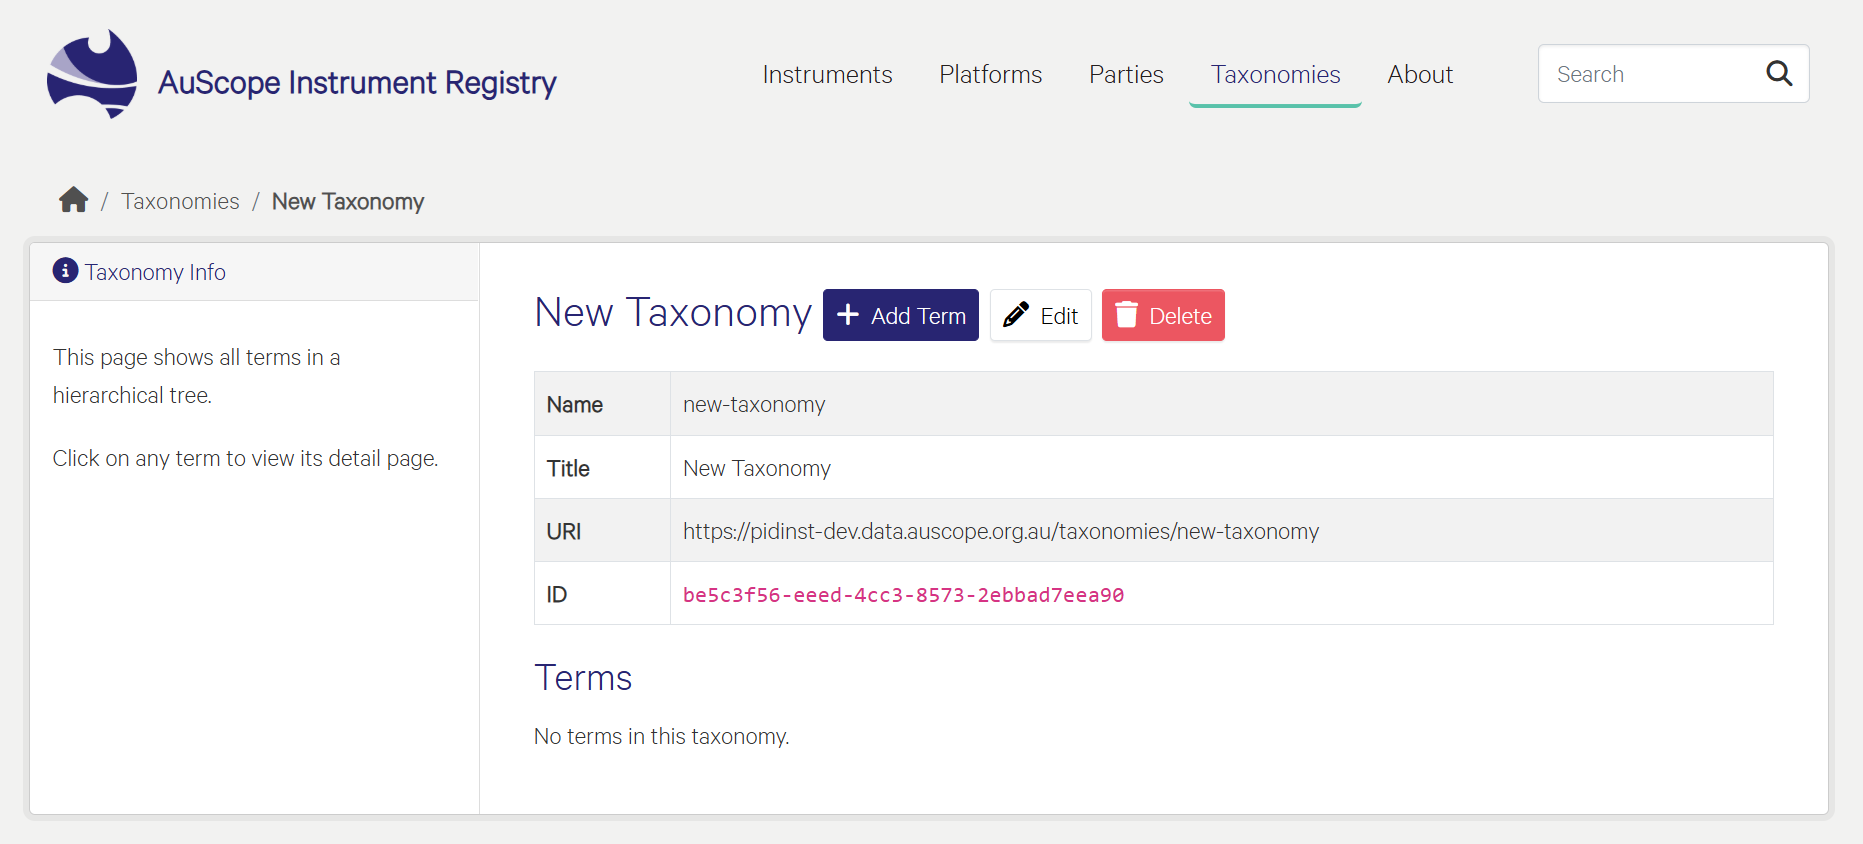The image size is (1863, 844).
Task: Click 'Click on any term' help text
Action: (245, 458)
